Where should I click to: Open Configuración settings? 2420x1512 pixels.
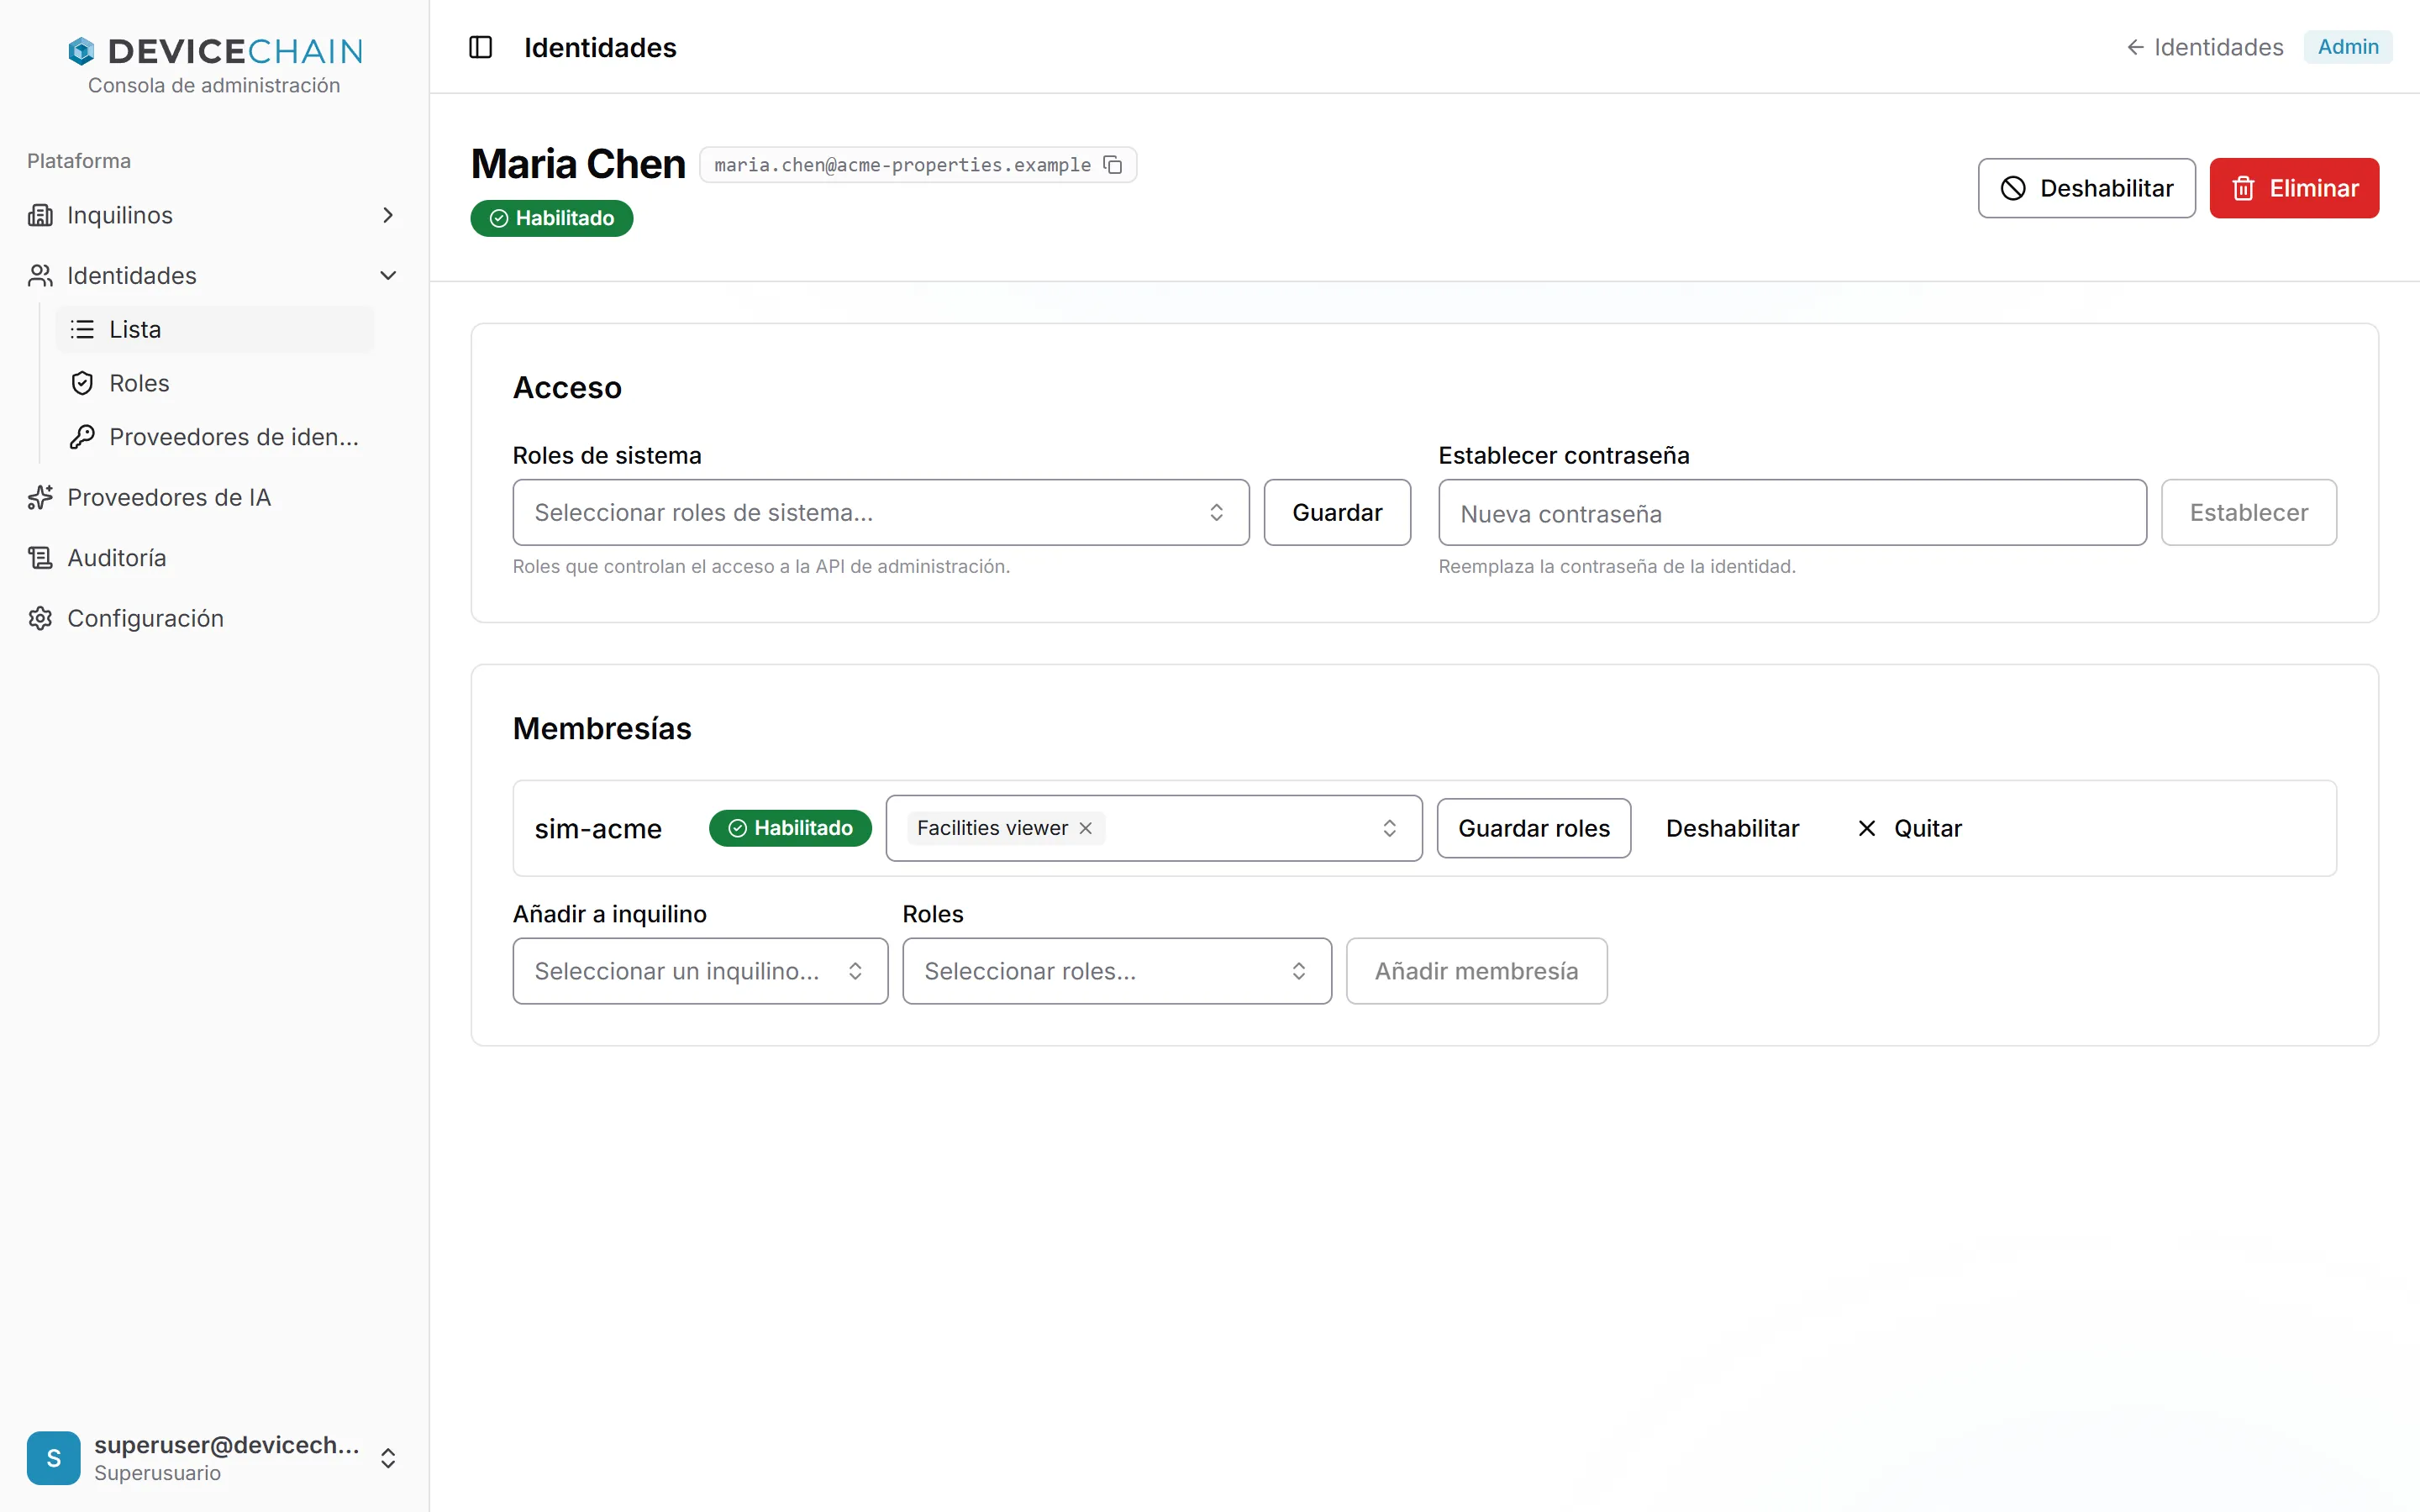(x=214, y=618)
